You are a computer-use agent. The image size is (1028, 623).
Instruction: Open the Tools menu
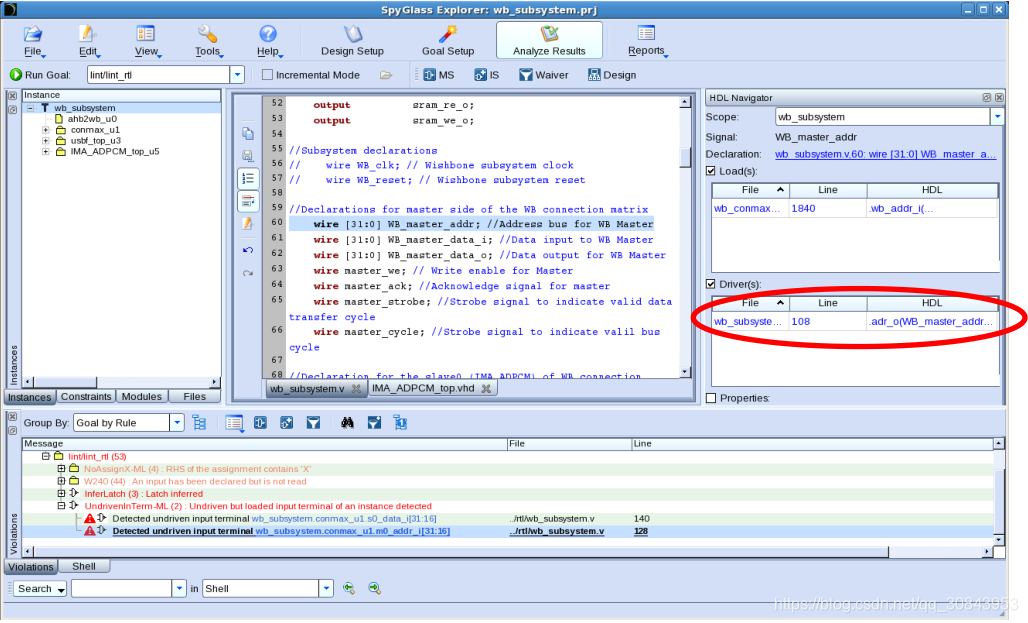208,41
